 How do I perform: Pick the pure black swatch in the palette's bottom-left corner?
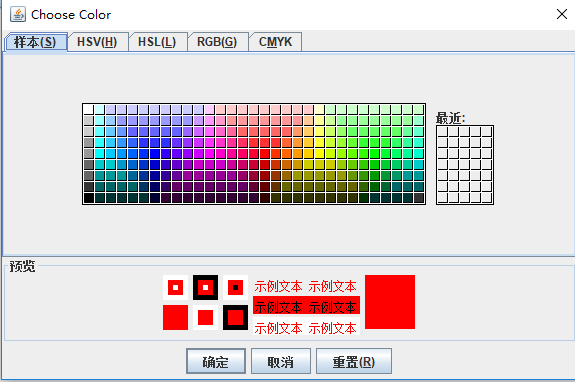(88, 198)
